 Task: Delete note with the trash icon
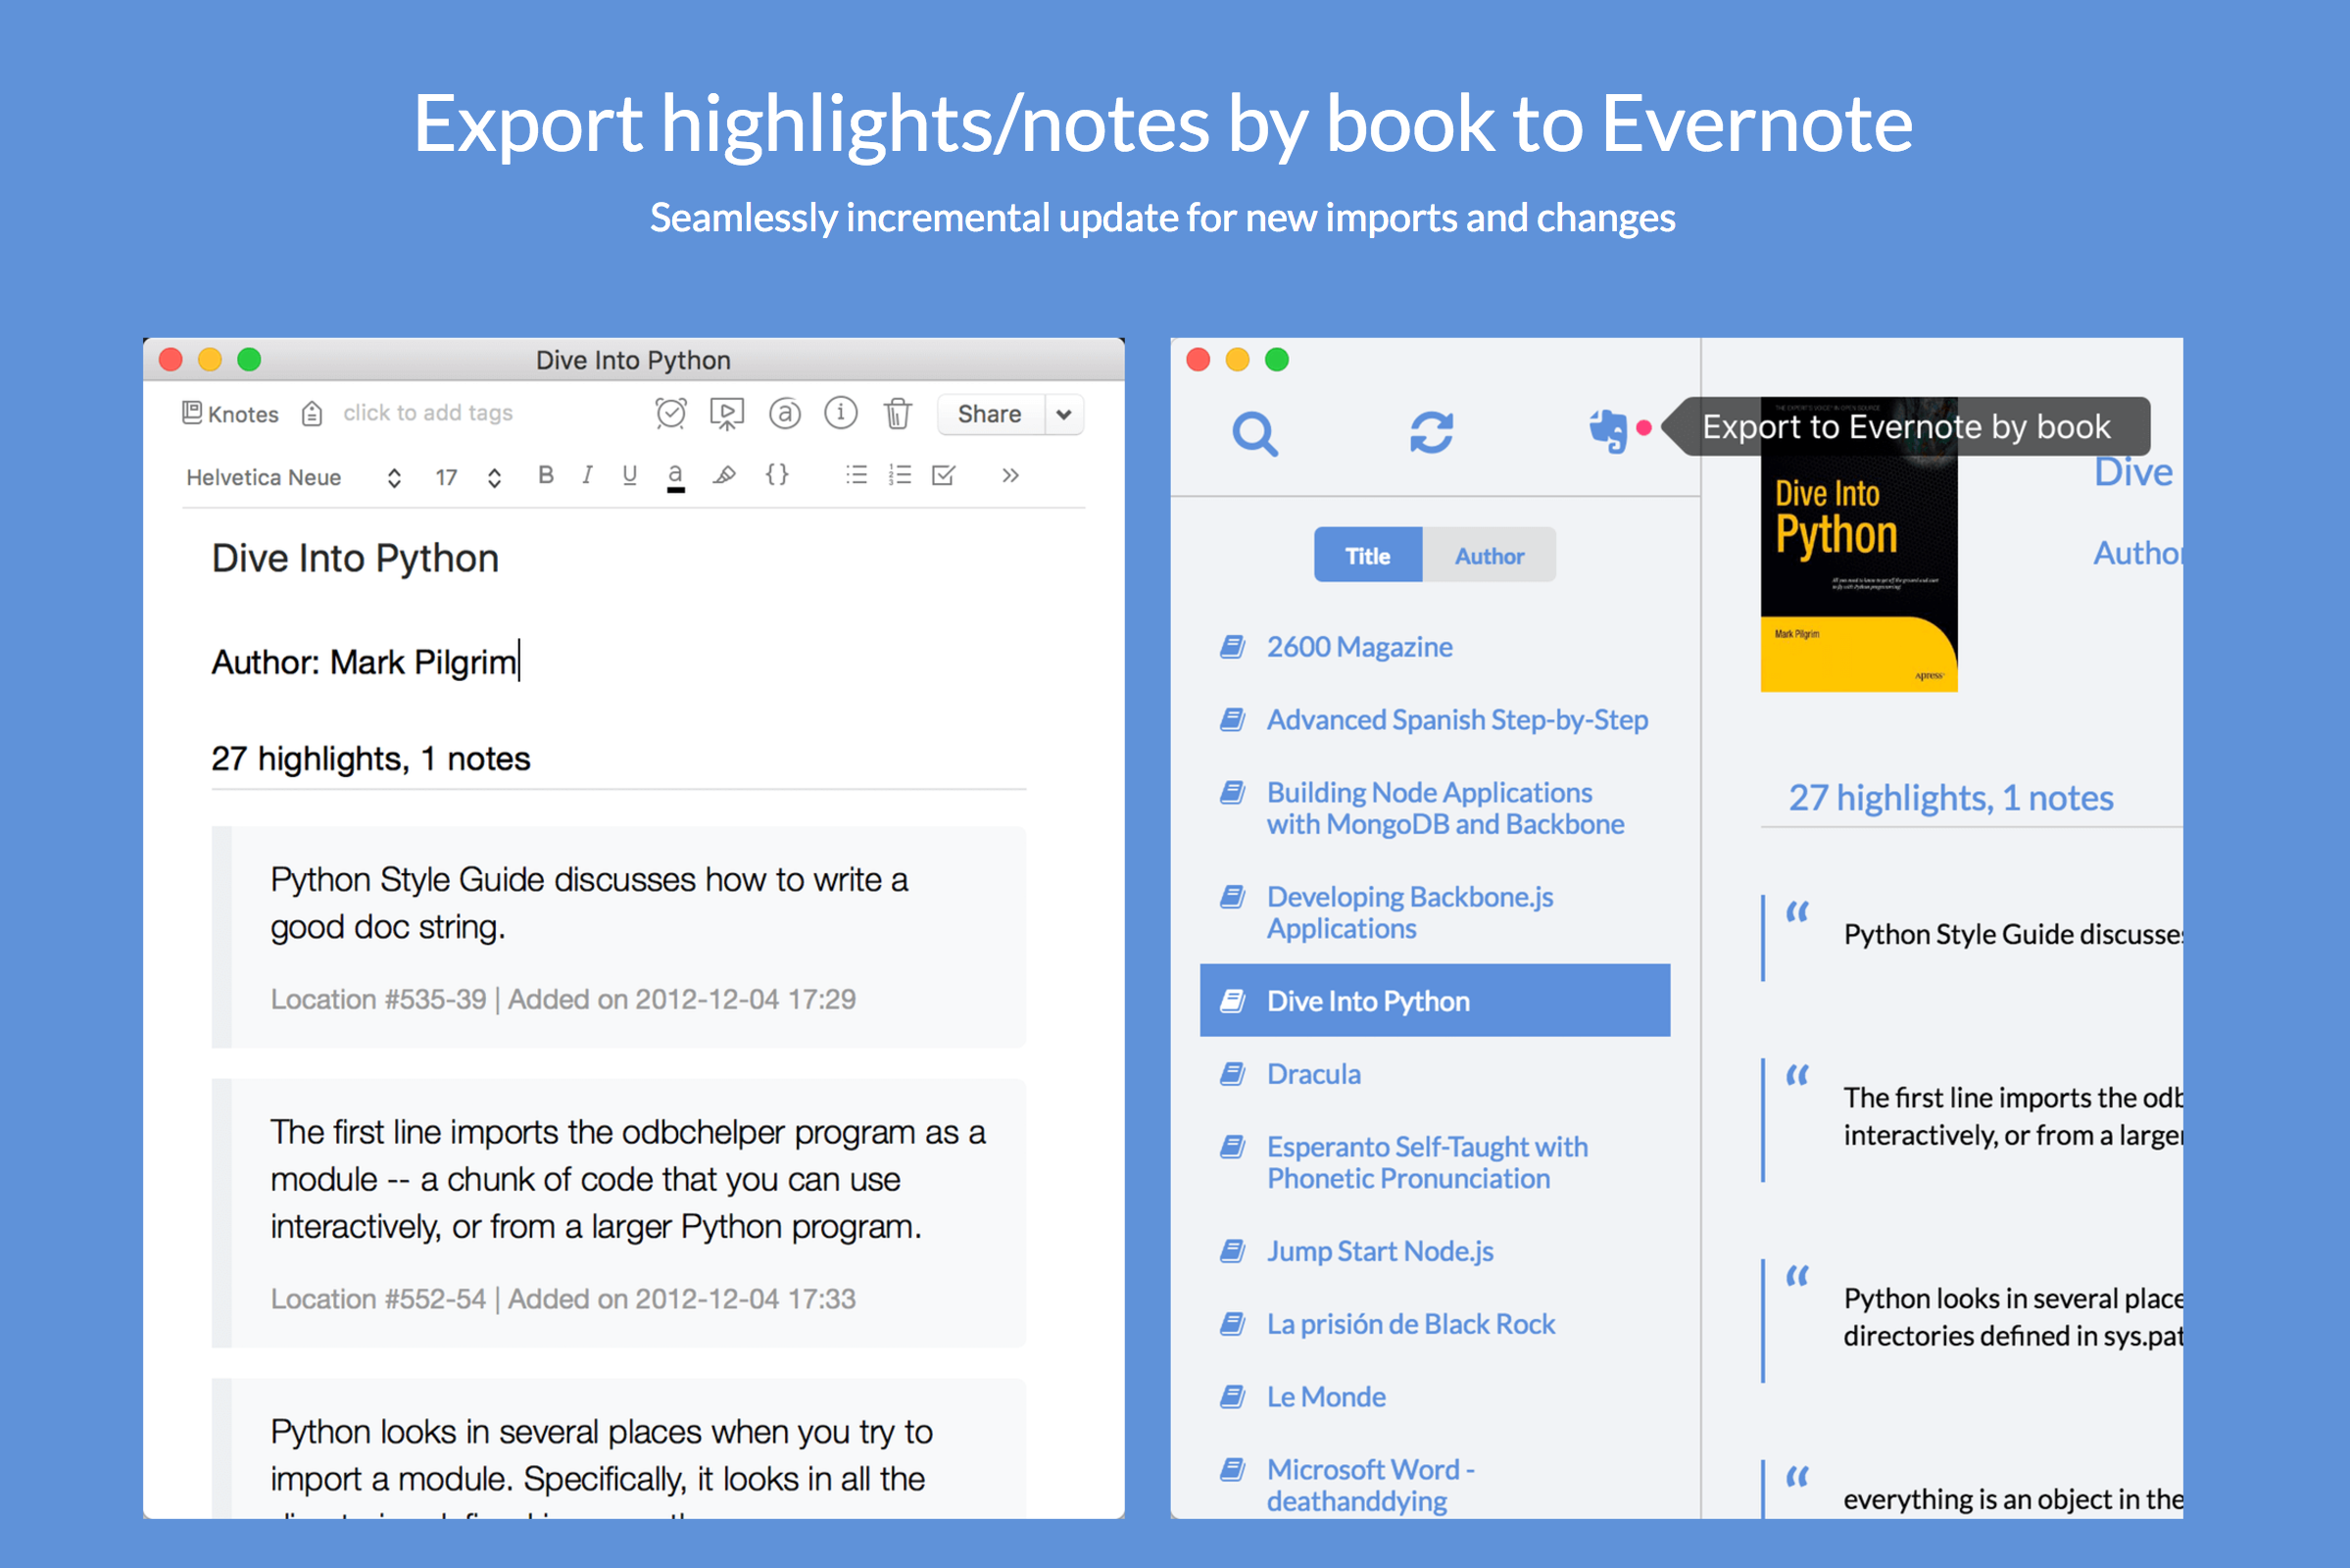coord(897,413)
